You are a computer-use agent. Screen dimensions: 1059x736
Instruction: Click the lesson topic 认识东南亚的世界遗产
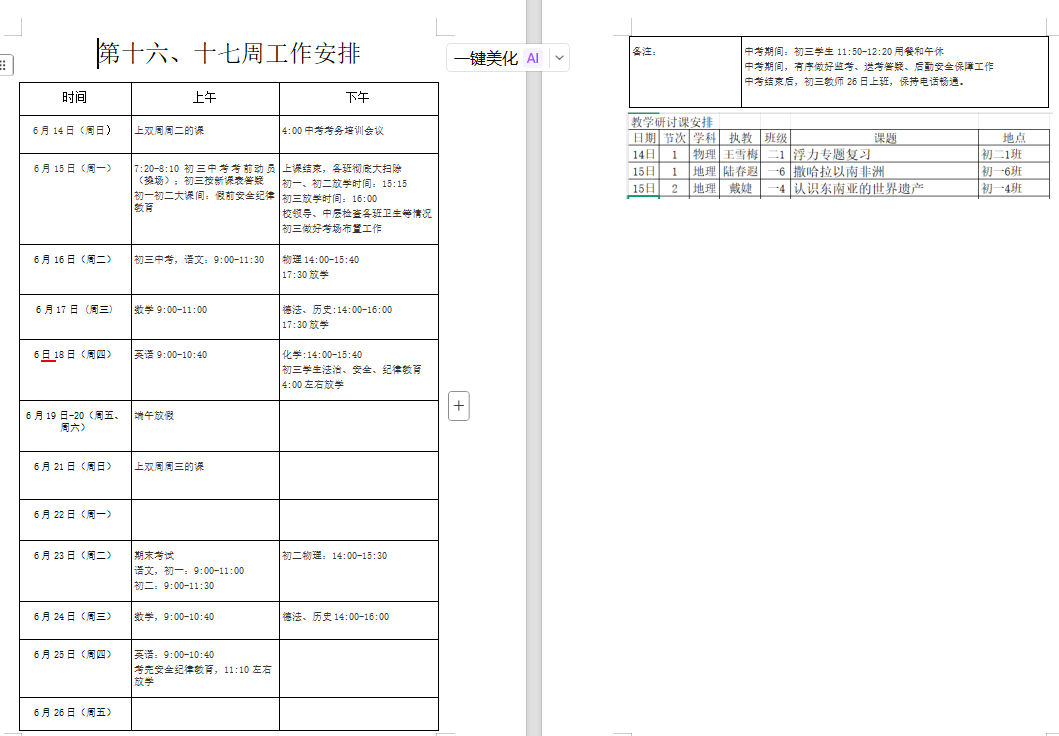pos(858,188)
